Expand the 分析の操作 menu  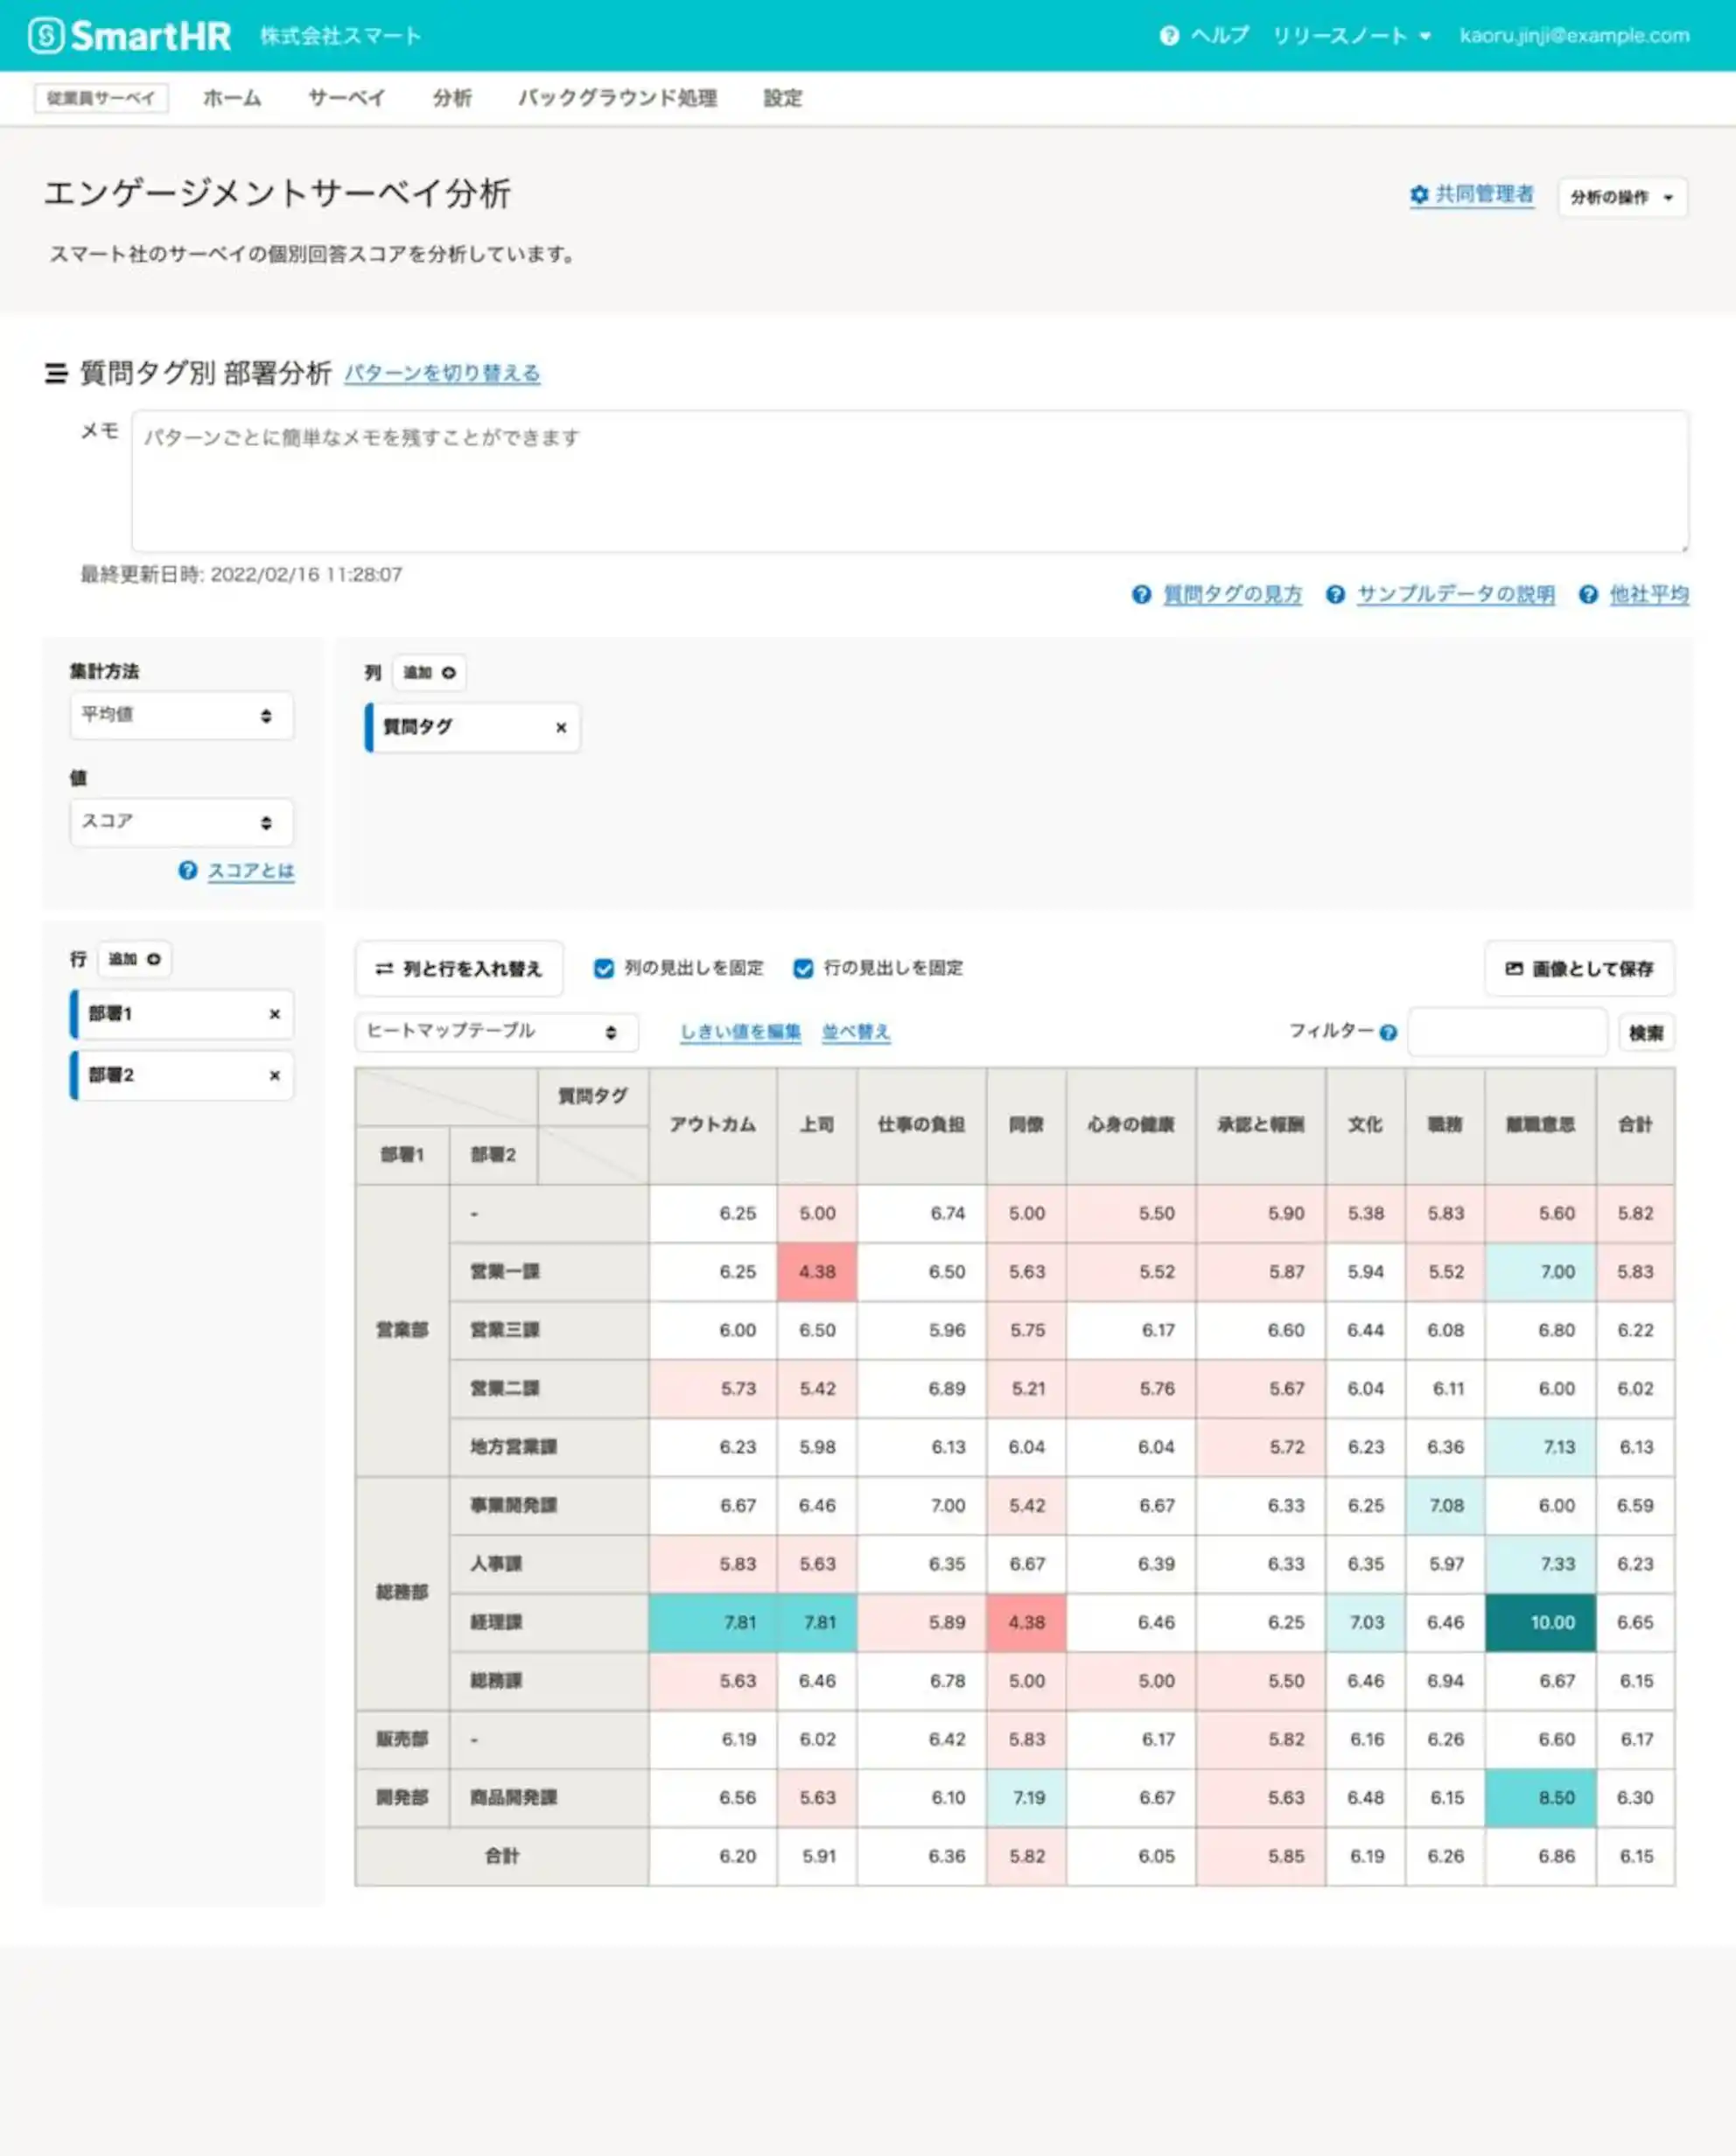[1622, 197]
